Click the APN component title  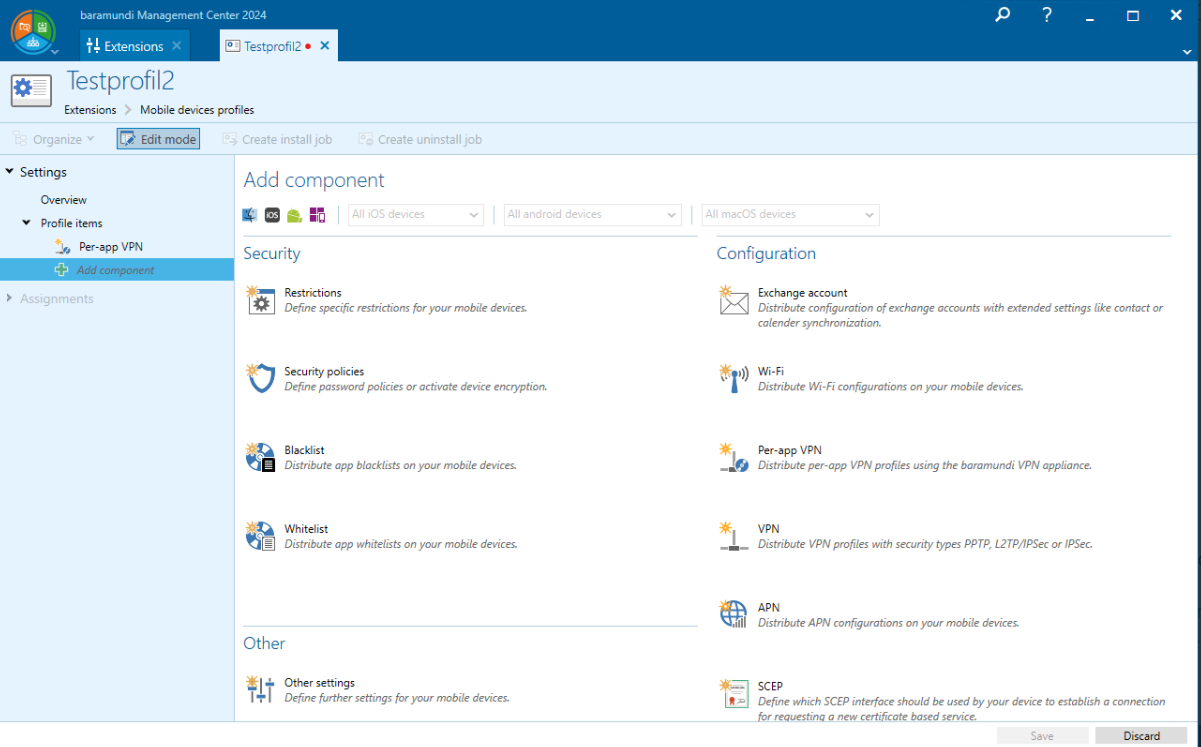pyautogui.click(x=769, y=607)
